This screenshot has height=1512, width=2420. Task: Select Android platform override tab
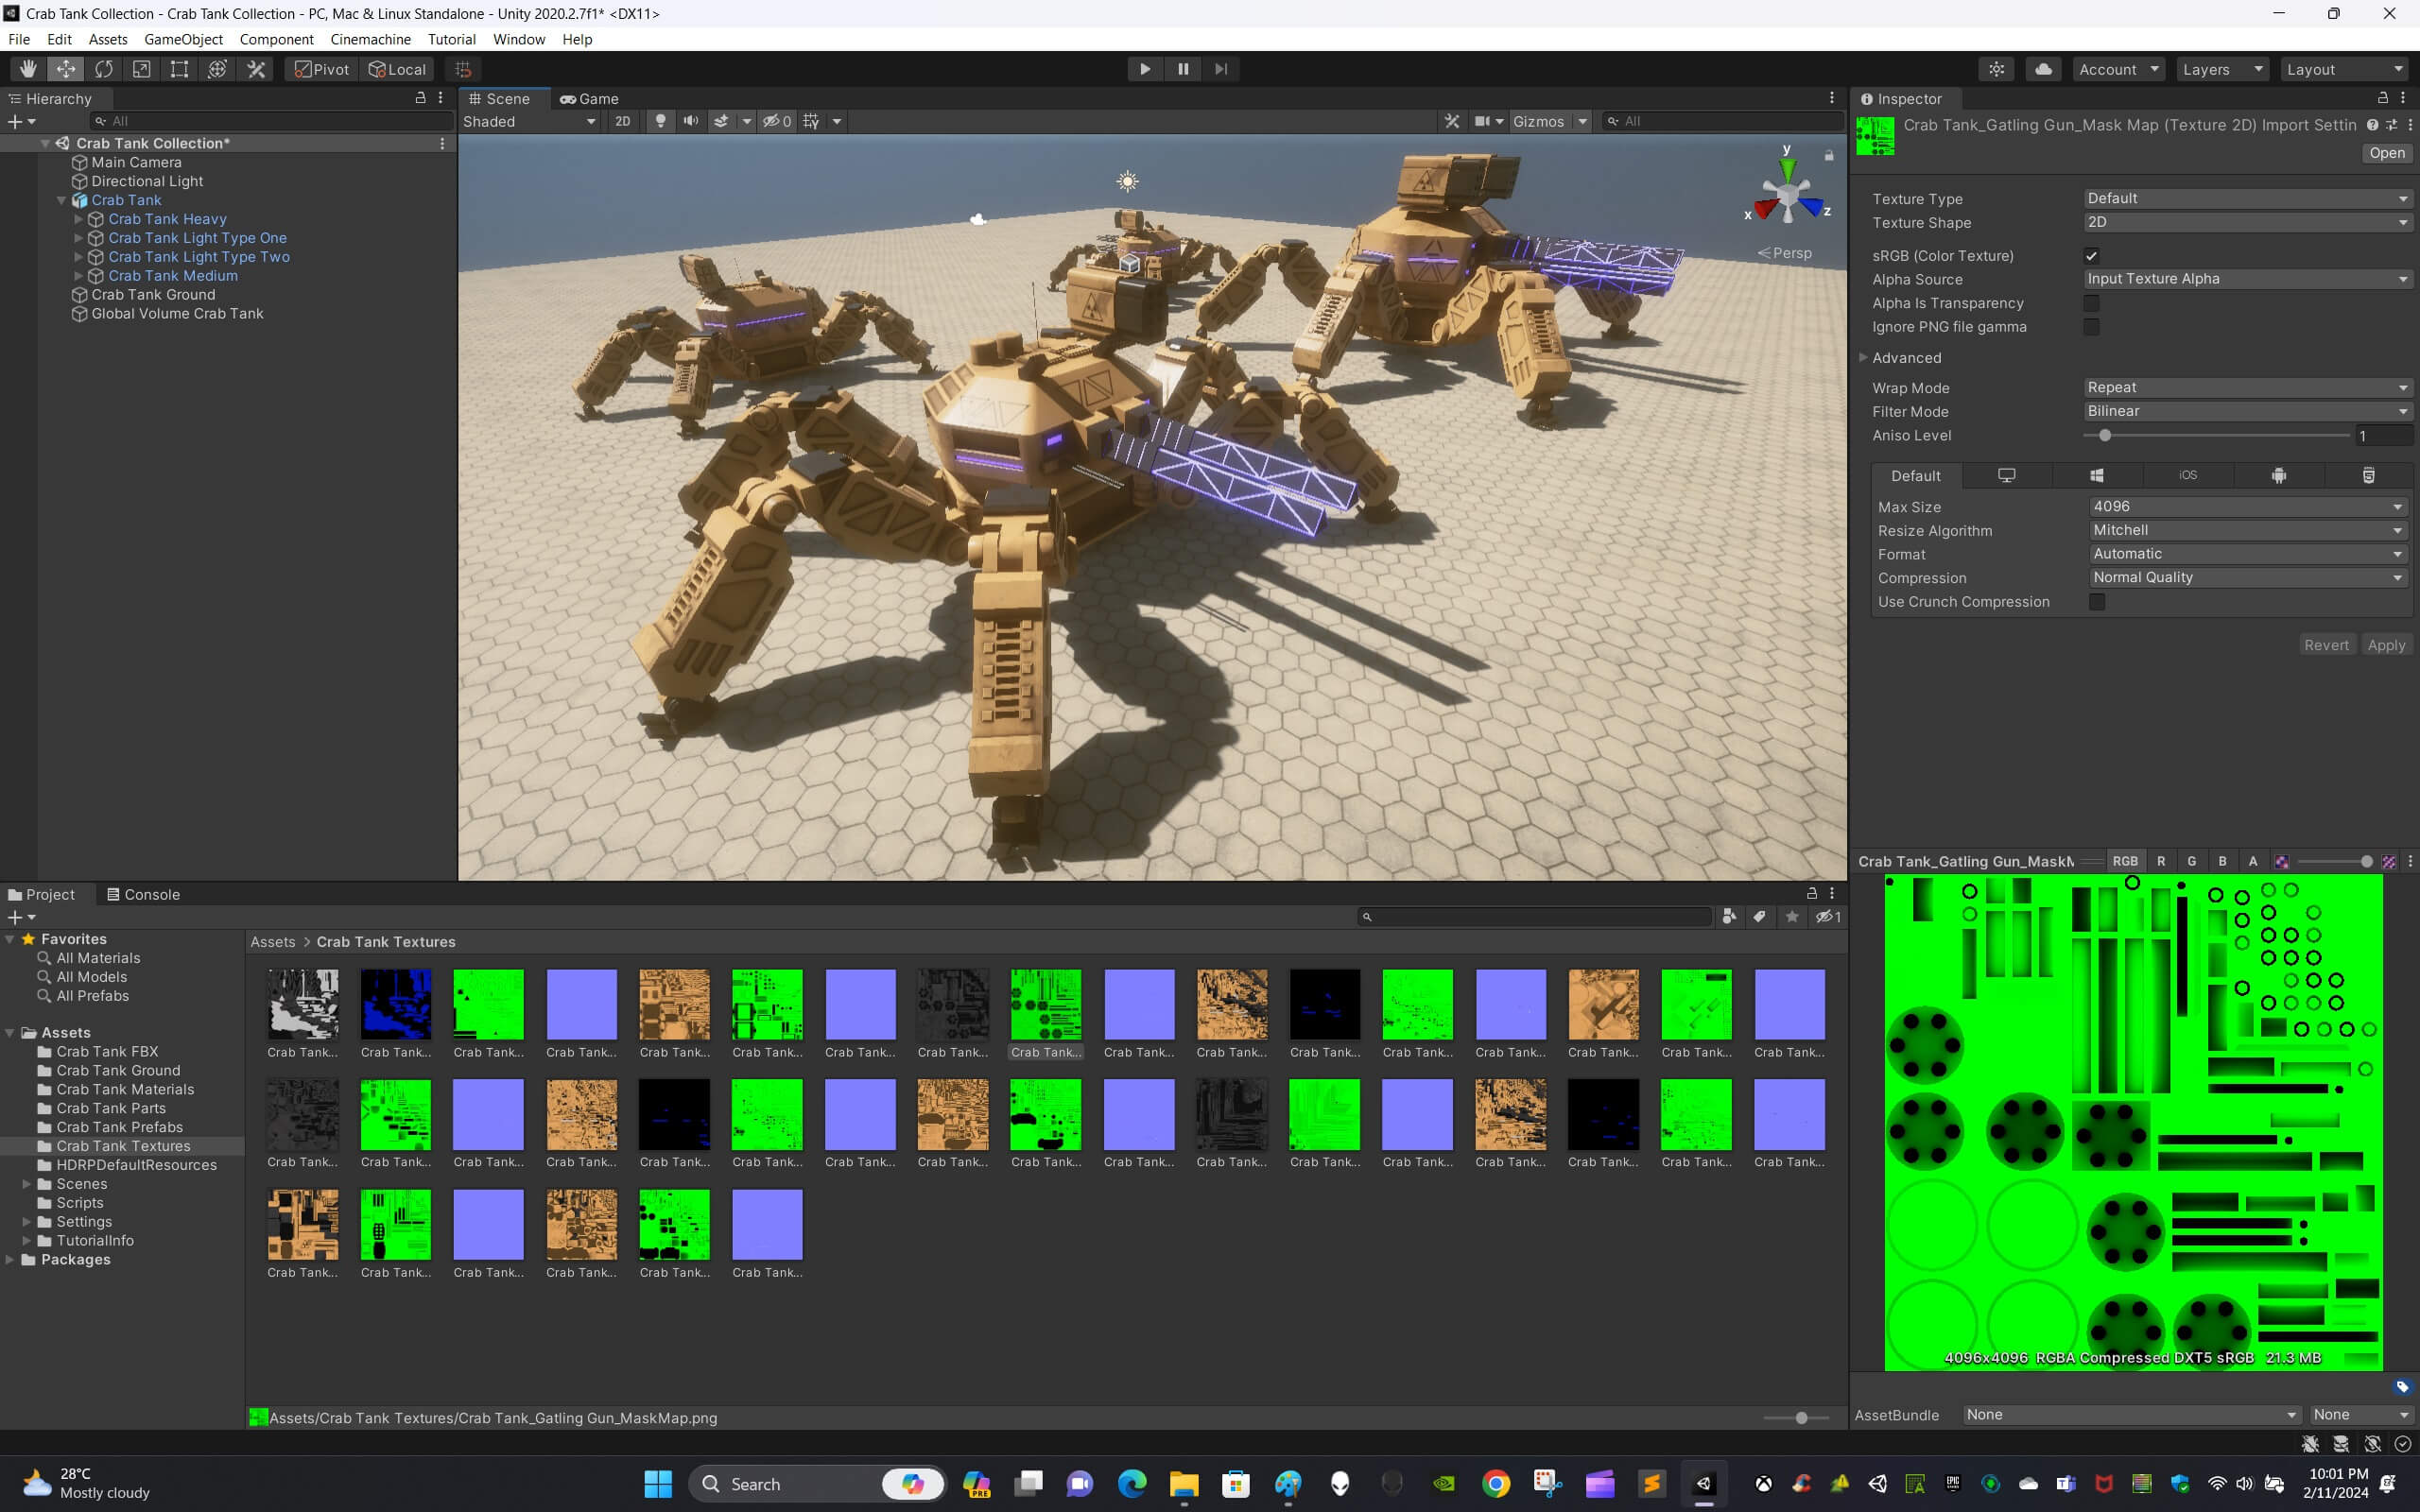[x=2278, y=476]
